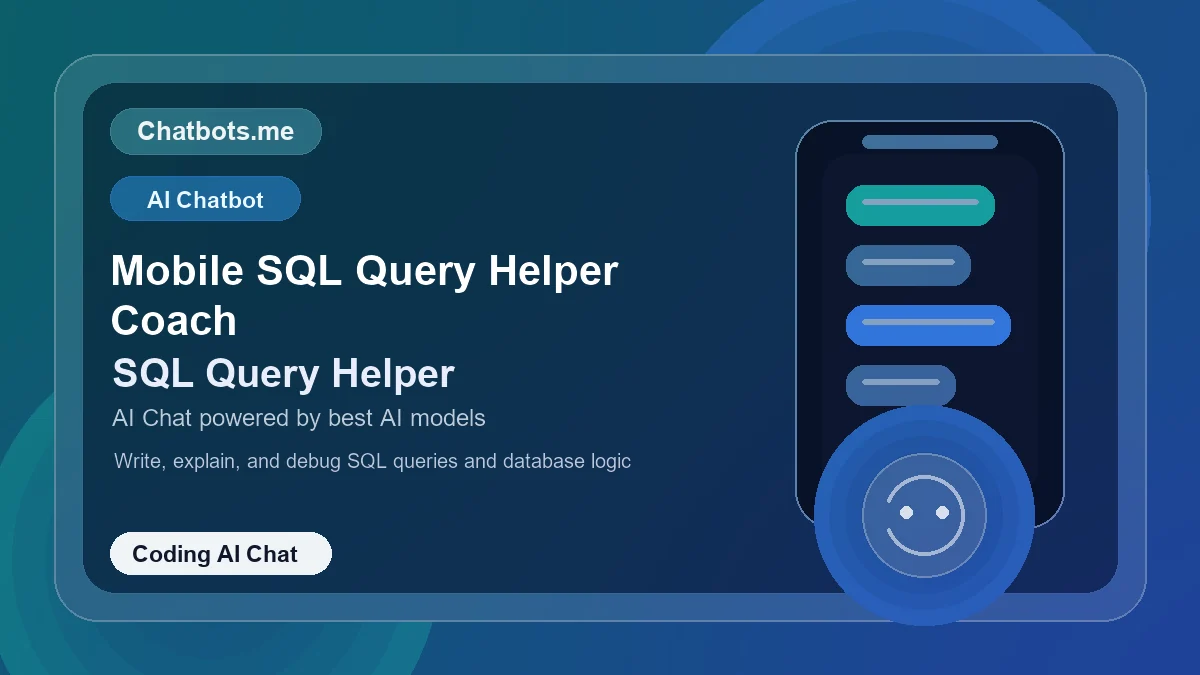Switch to the AI Chatbot tab

click(205, 198)
